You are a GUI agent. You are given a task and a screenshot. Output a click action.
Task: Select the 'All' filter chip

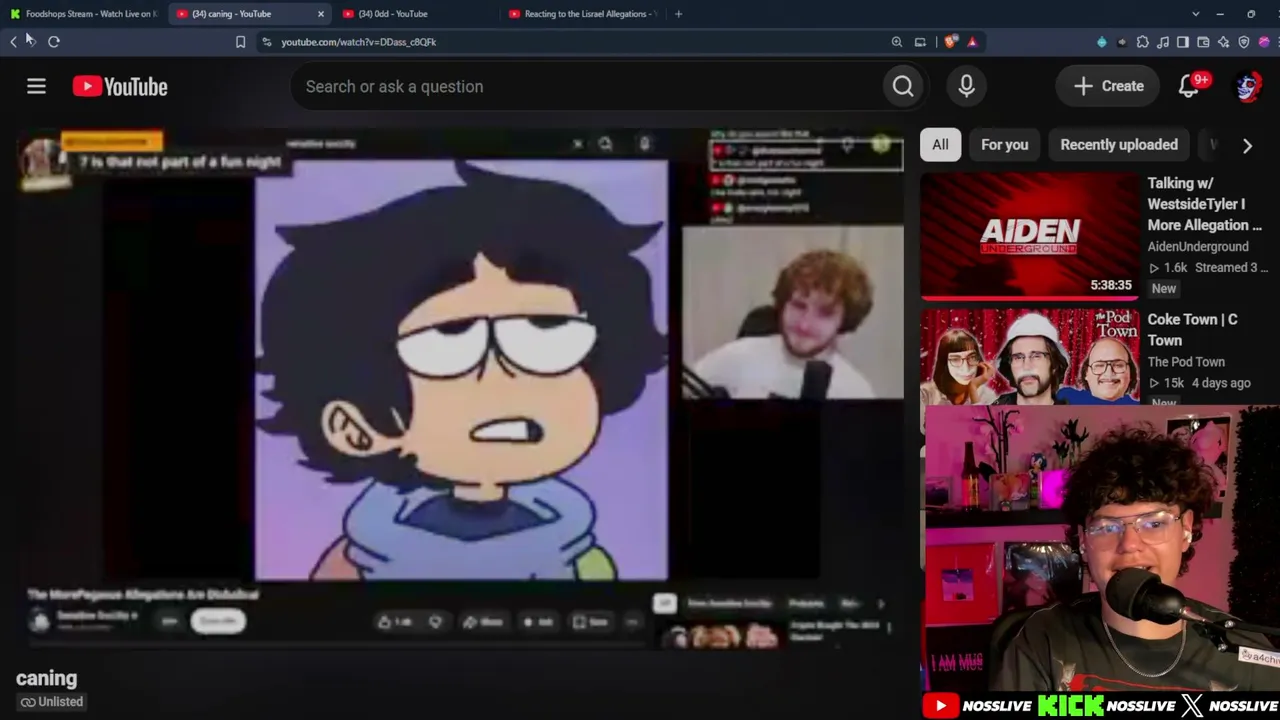[x=940, y=145]
